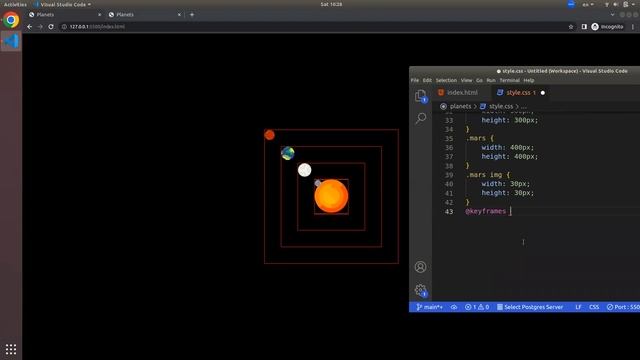Click the Earth planet image
Viewport: 640px width, 360px height.
(288, 153)
